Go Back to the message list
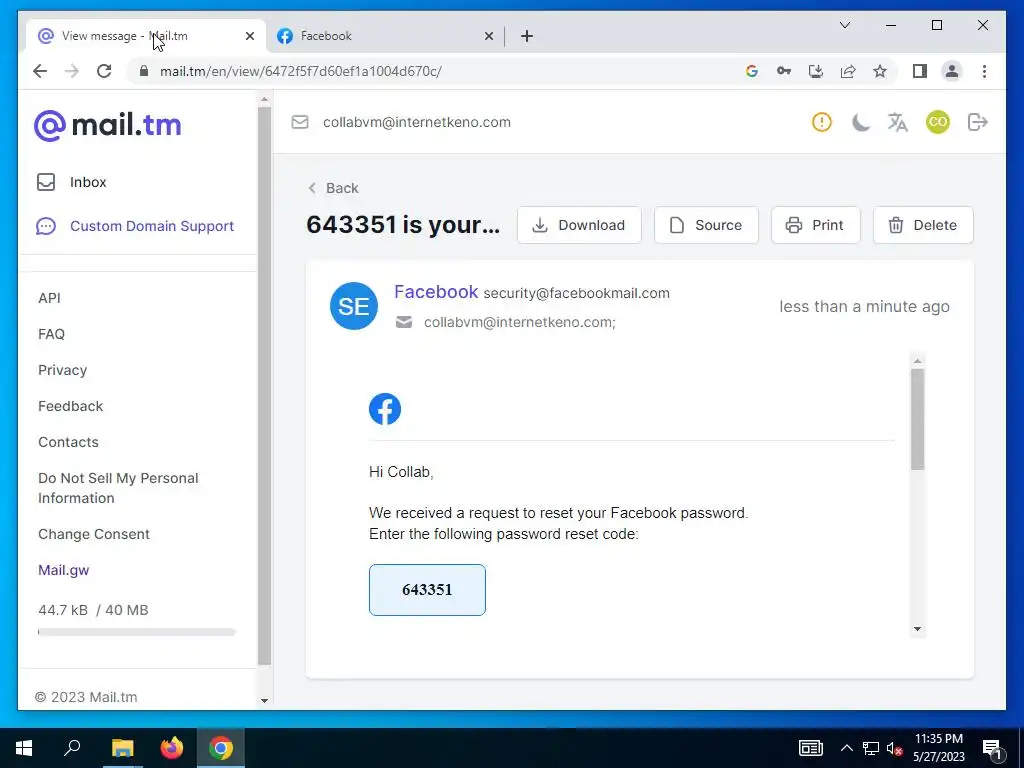 [x=333, y=188]
